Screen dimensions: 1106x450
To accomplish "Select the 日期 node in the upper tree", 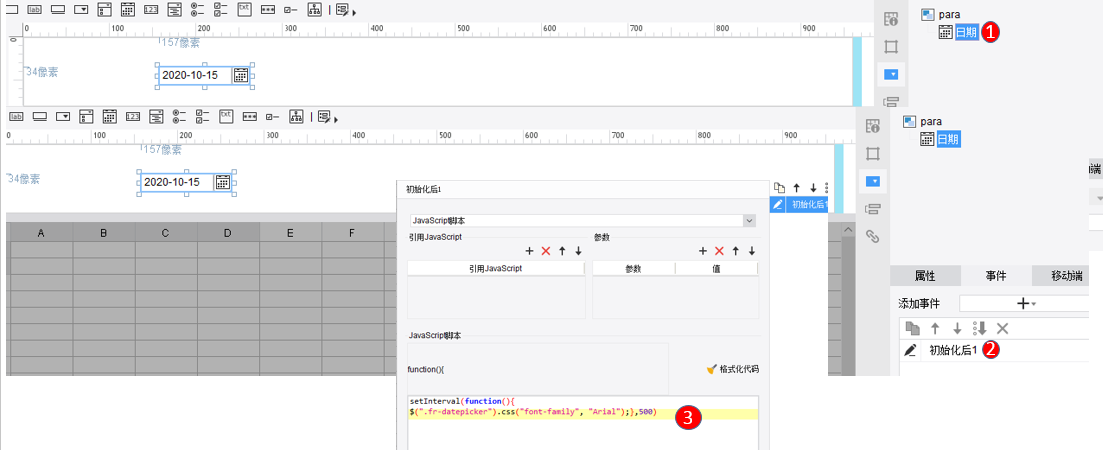I will (967, 32).
